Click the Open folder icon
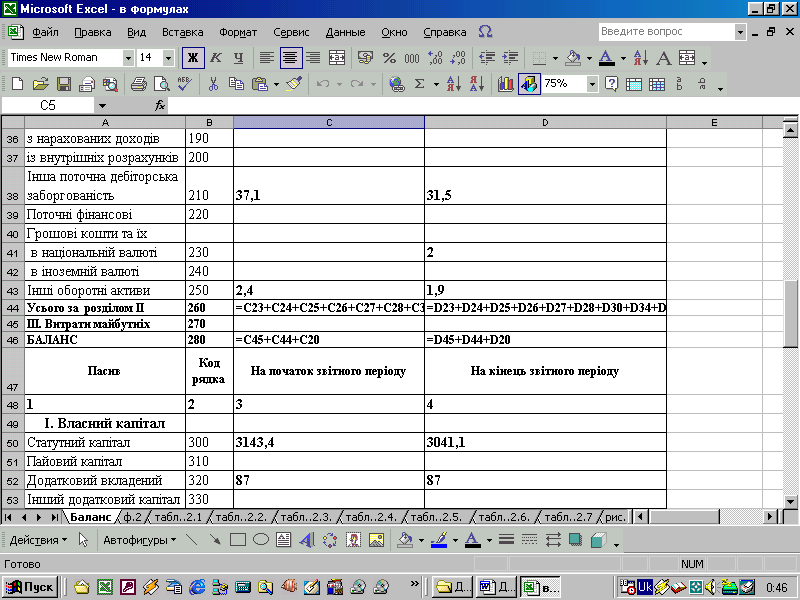This screenshot has height=600, width=800. point(40,84)
